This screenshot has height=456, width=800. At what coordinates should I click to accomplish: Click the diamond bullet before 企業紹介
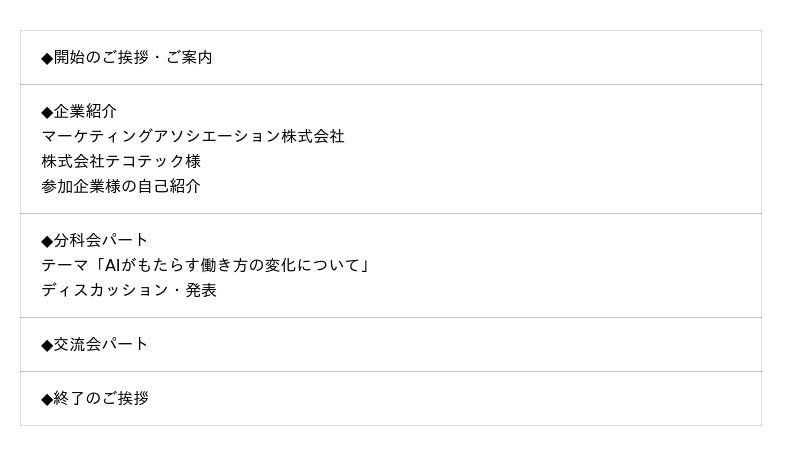[x=47, y=112]
